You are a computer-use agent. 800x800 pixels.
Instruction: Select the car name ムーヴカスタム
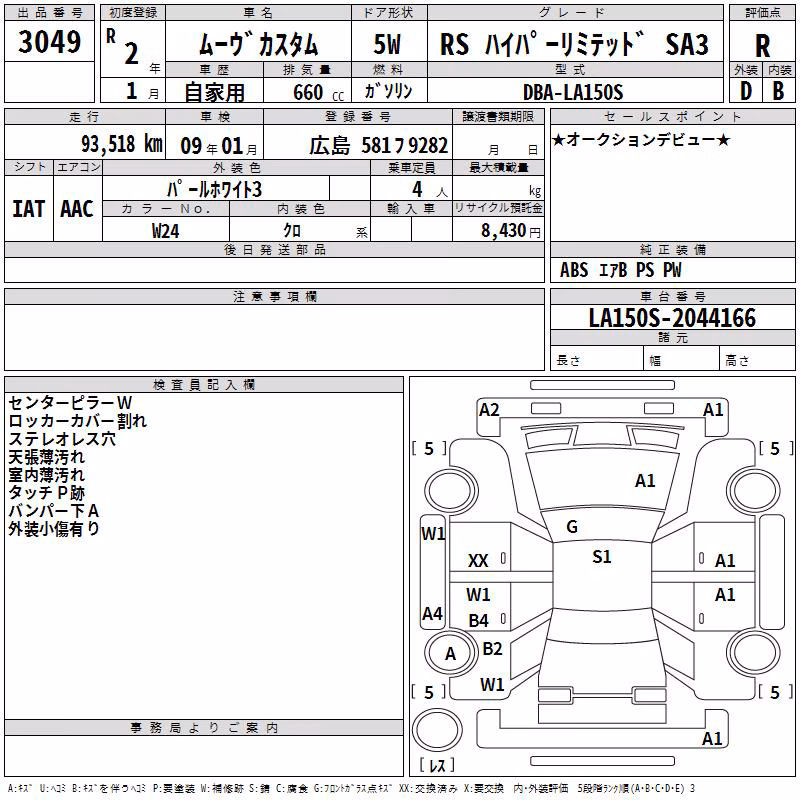[258, 44]
